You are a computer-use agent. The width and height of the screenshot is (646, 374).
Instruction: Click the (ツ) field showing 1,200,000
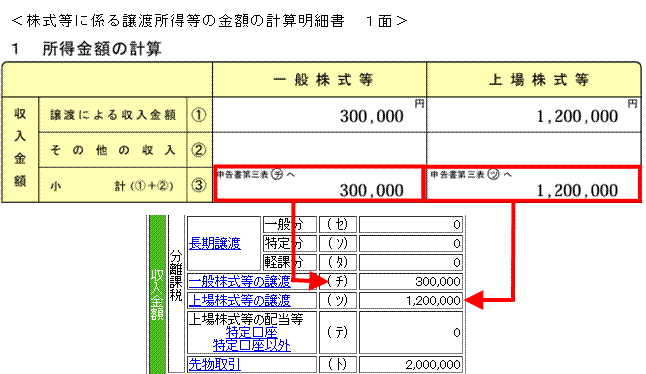pos(410,300)
